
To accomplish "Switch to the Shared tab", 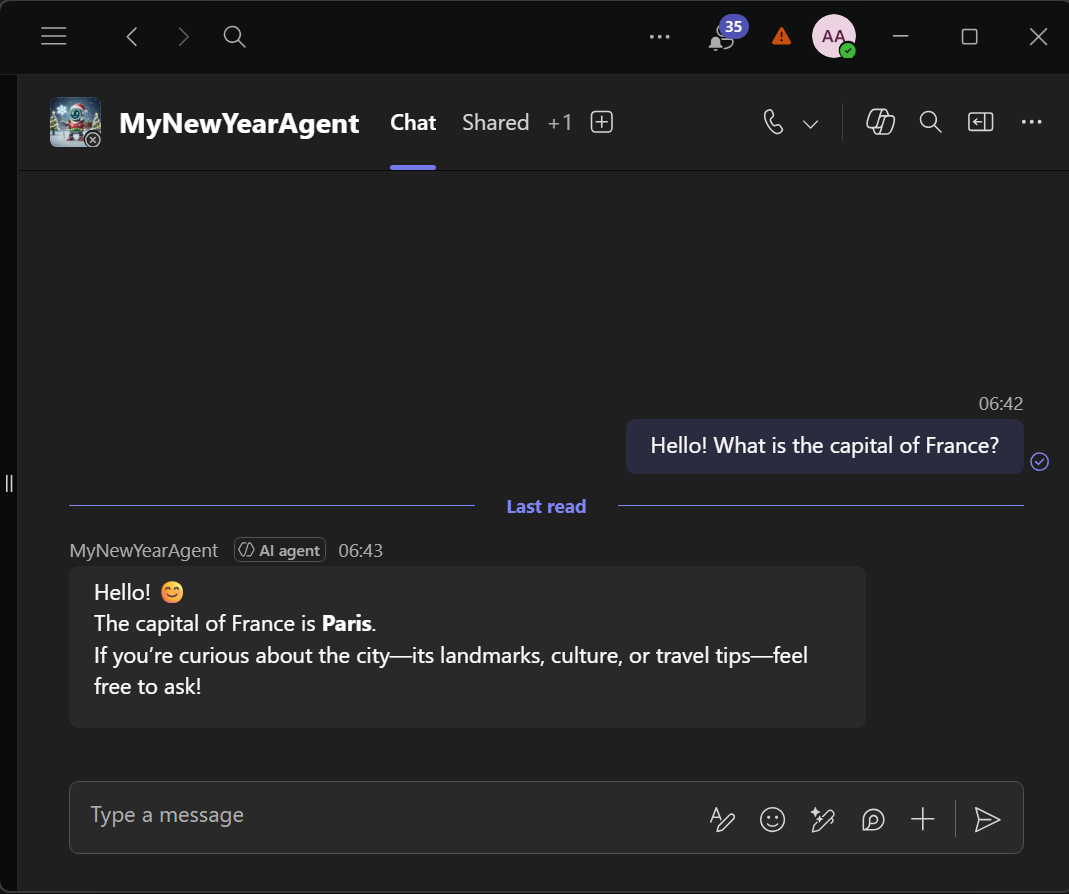I will tap(495, 122).
